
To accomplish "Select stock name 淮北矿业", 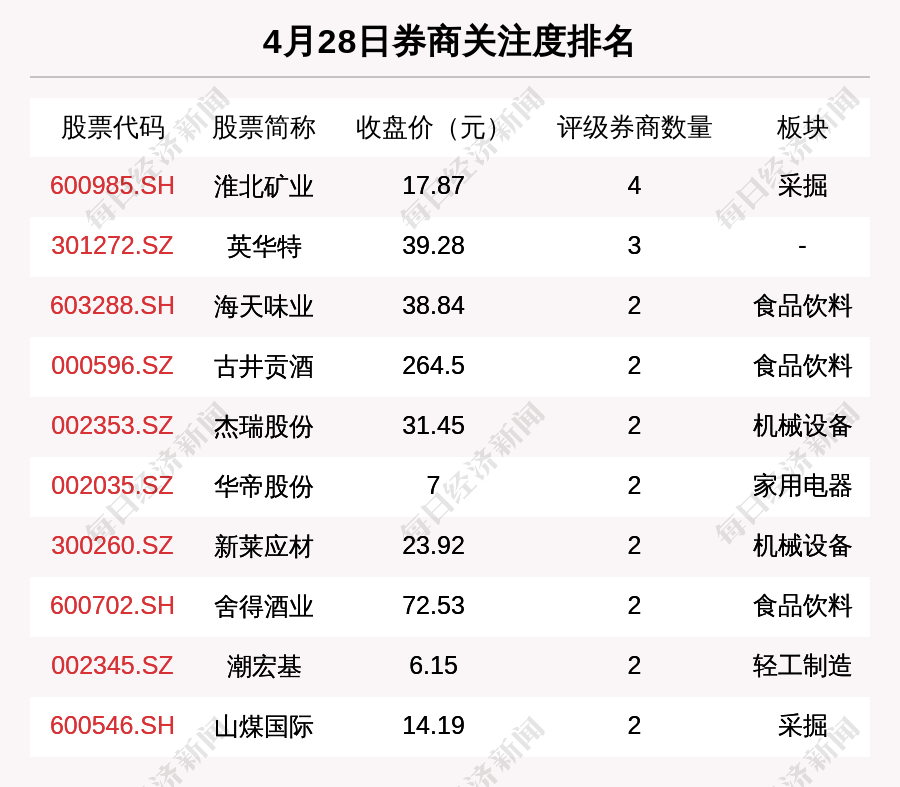I will coord(264,187).
